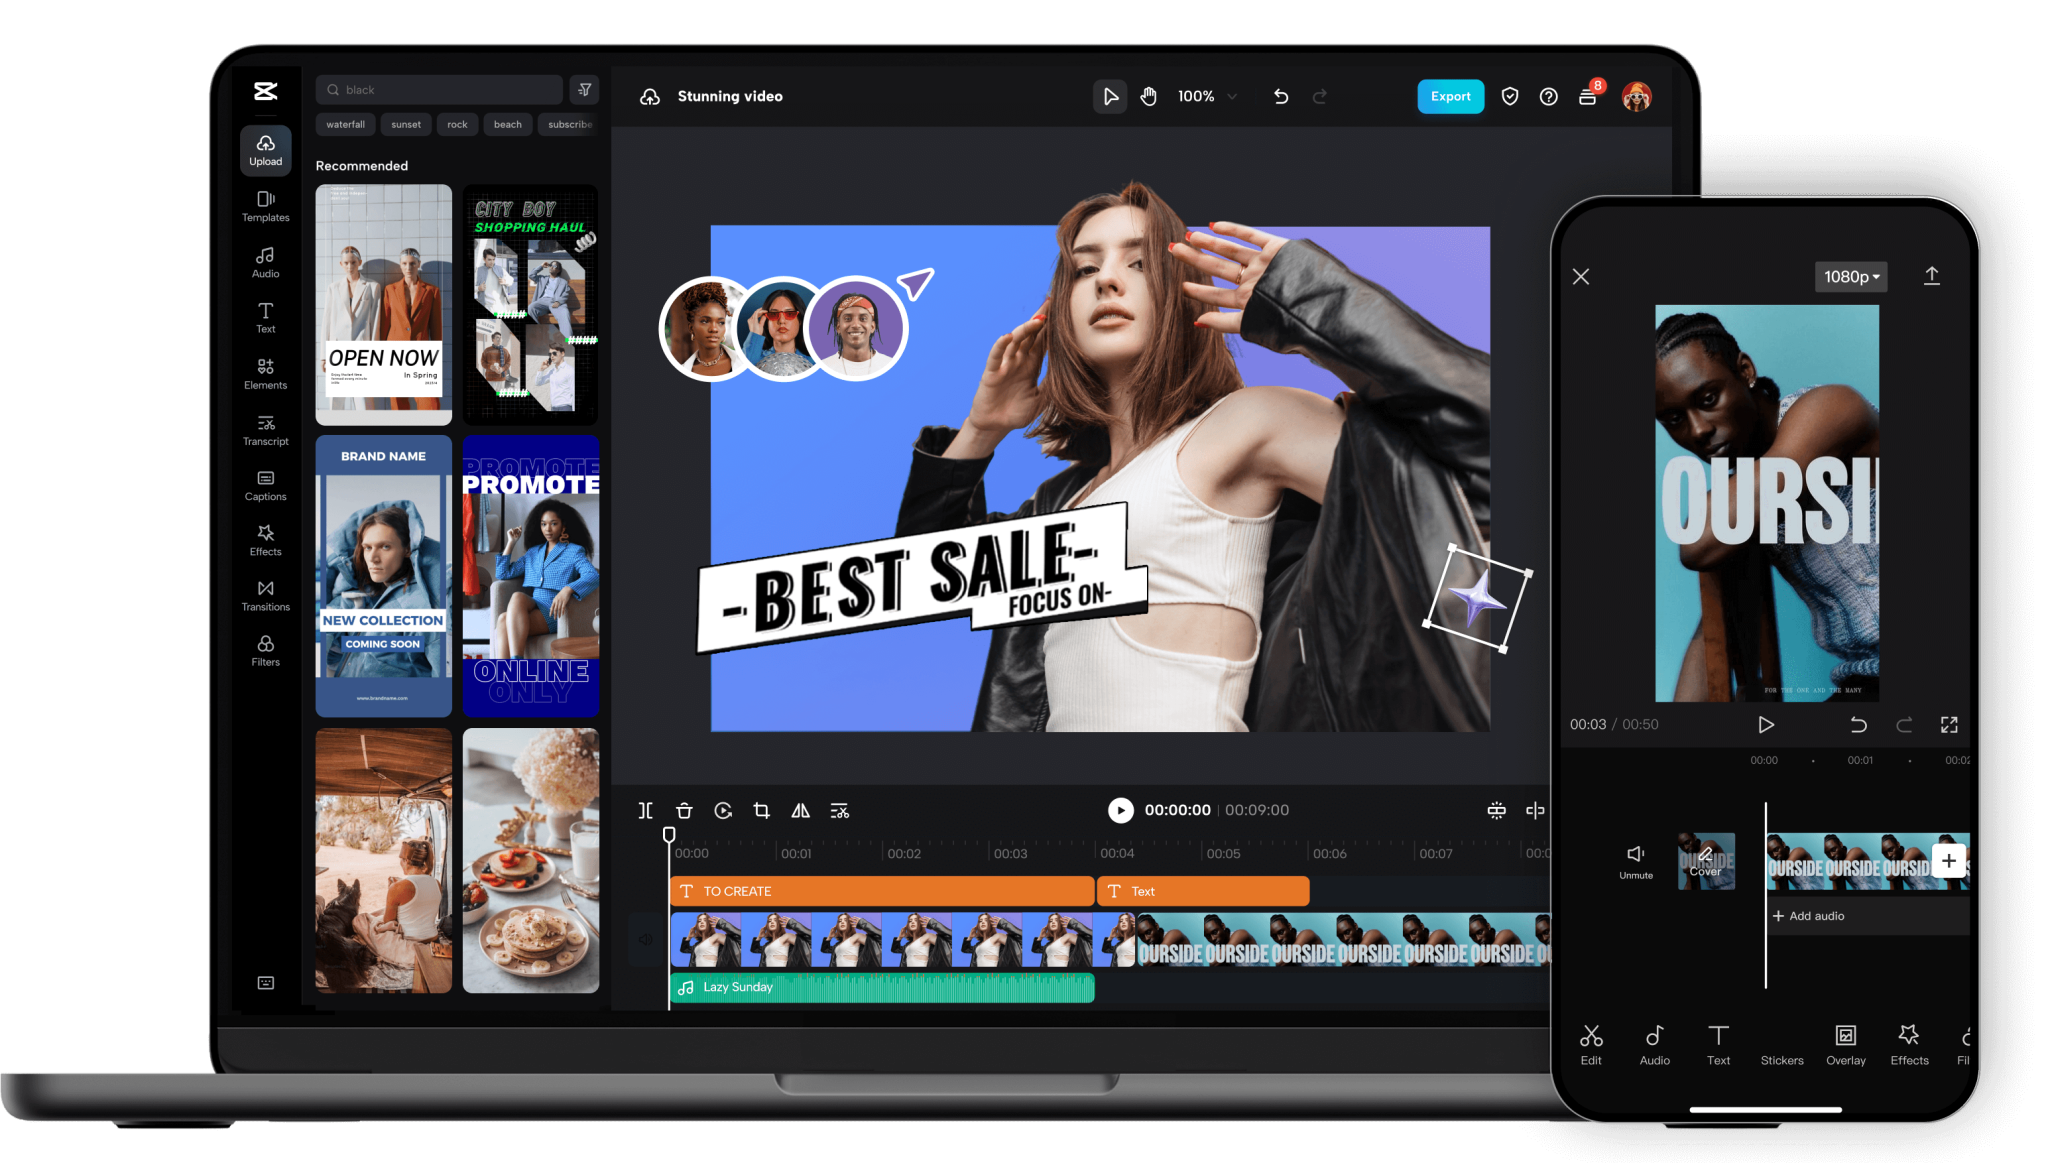2048x1163 pixels.
Task: Select the Split tool in the timeline toolbar
Action: (645, 811)
